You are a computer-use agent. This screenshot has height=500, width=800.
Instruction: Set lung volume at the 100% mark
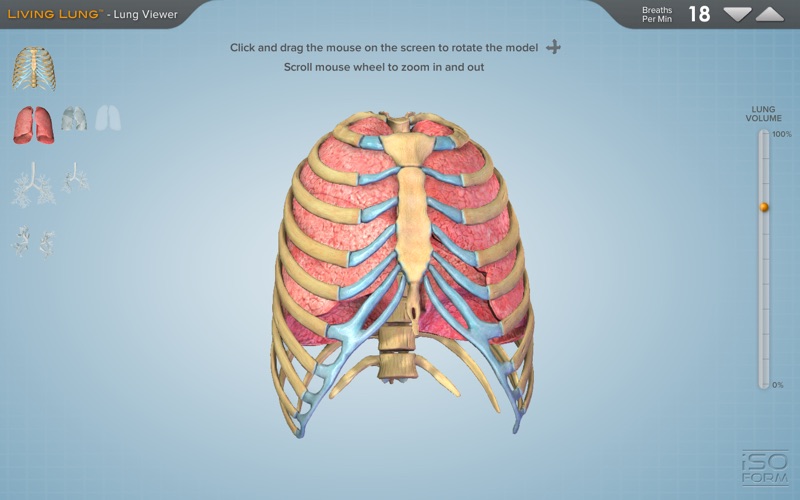coord(764,134)
